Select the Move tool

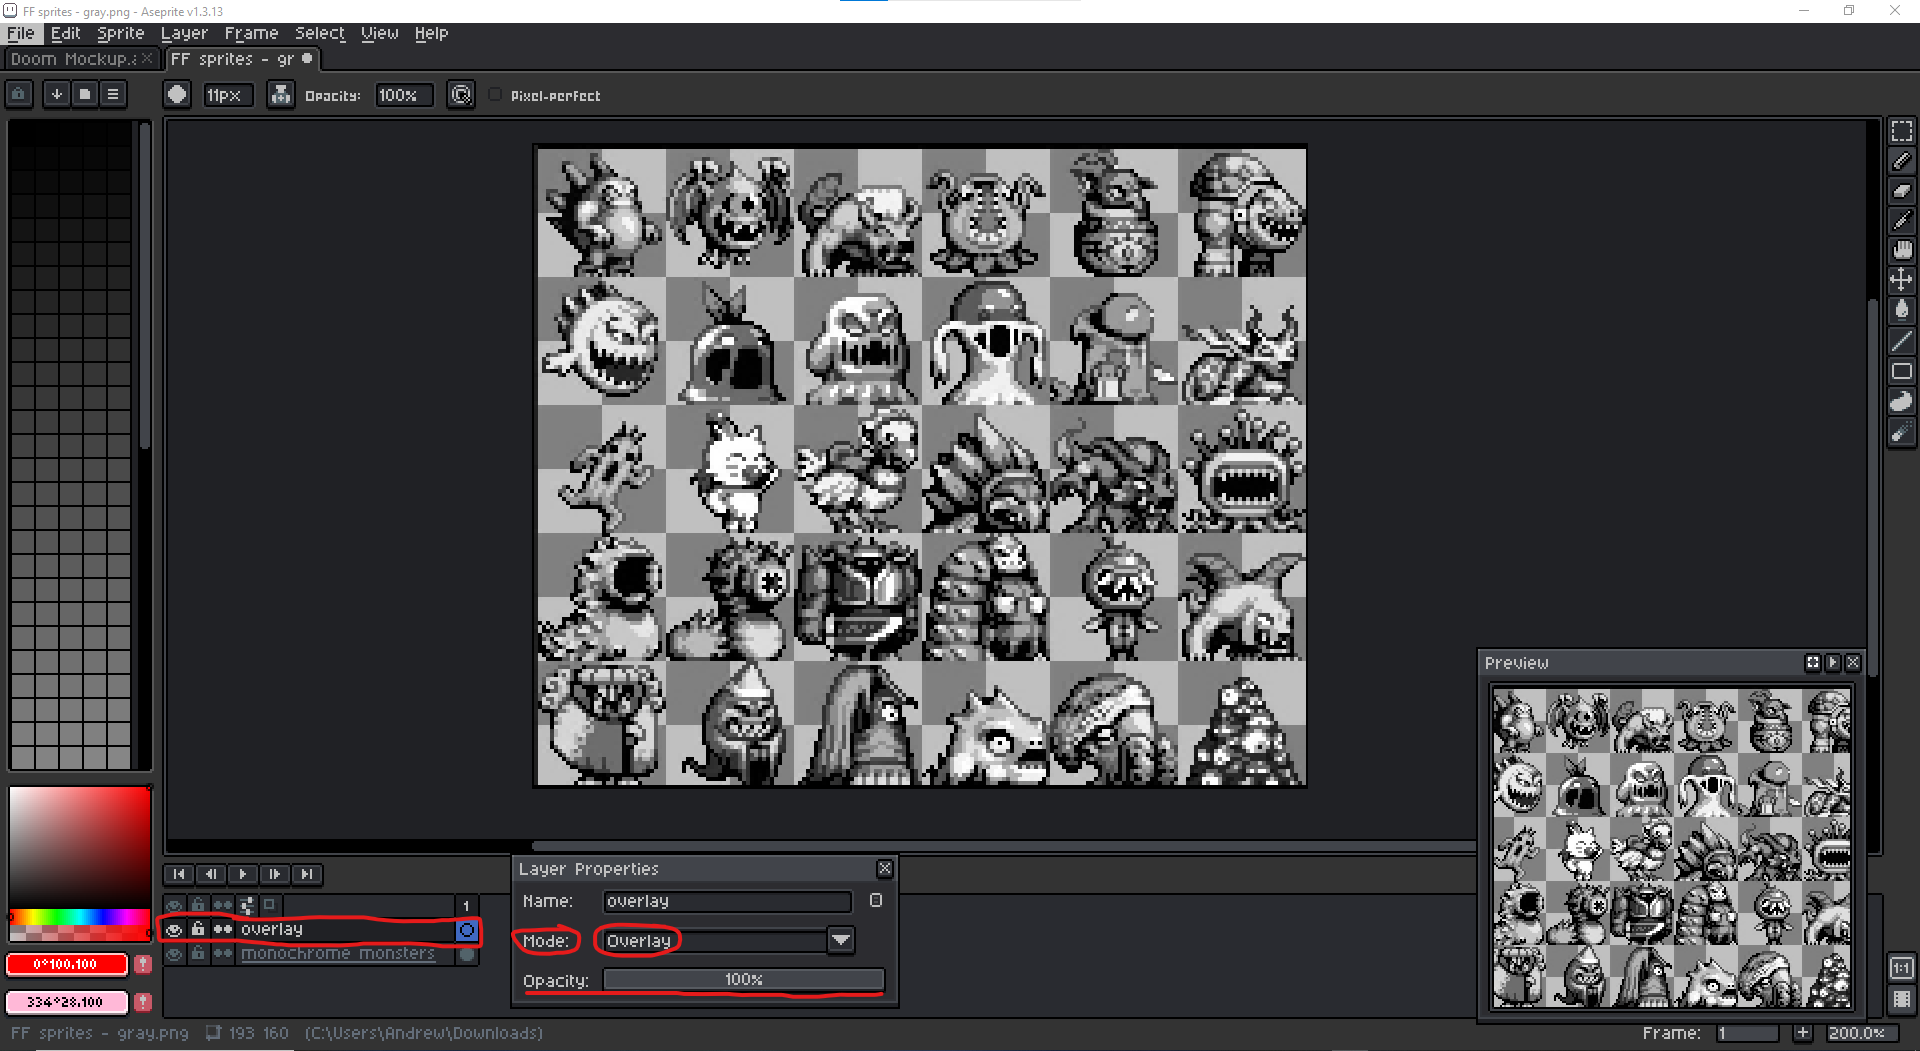[x=1901, y=280]
